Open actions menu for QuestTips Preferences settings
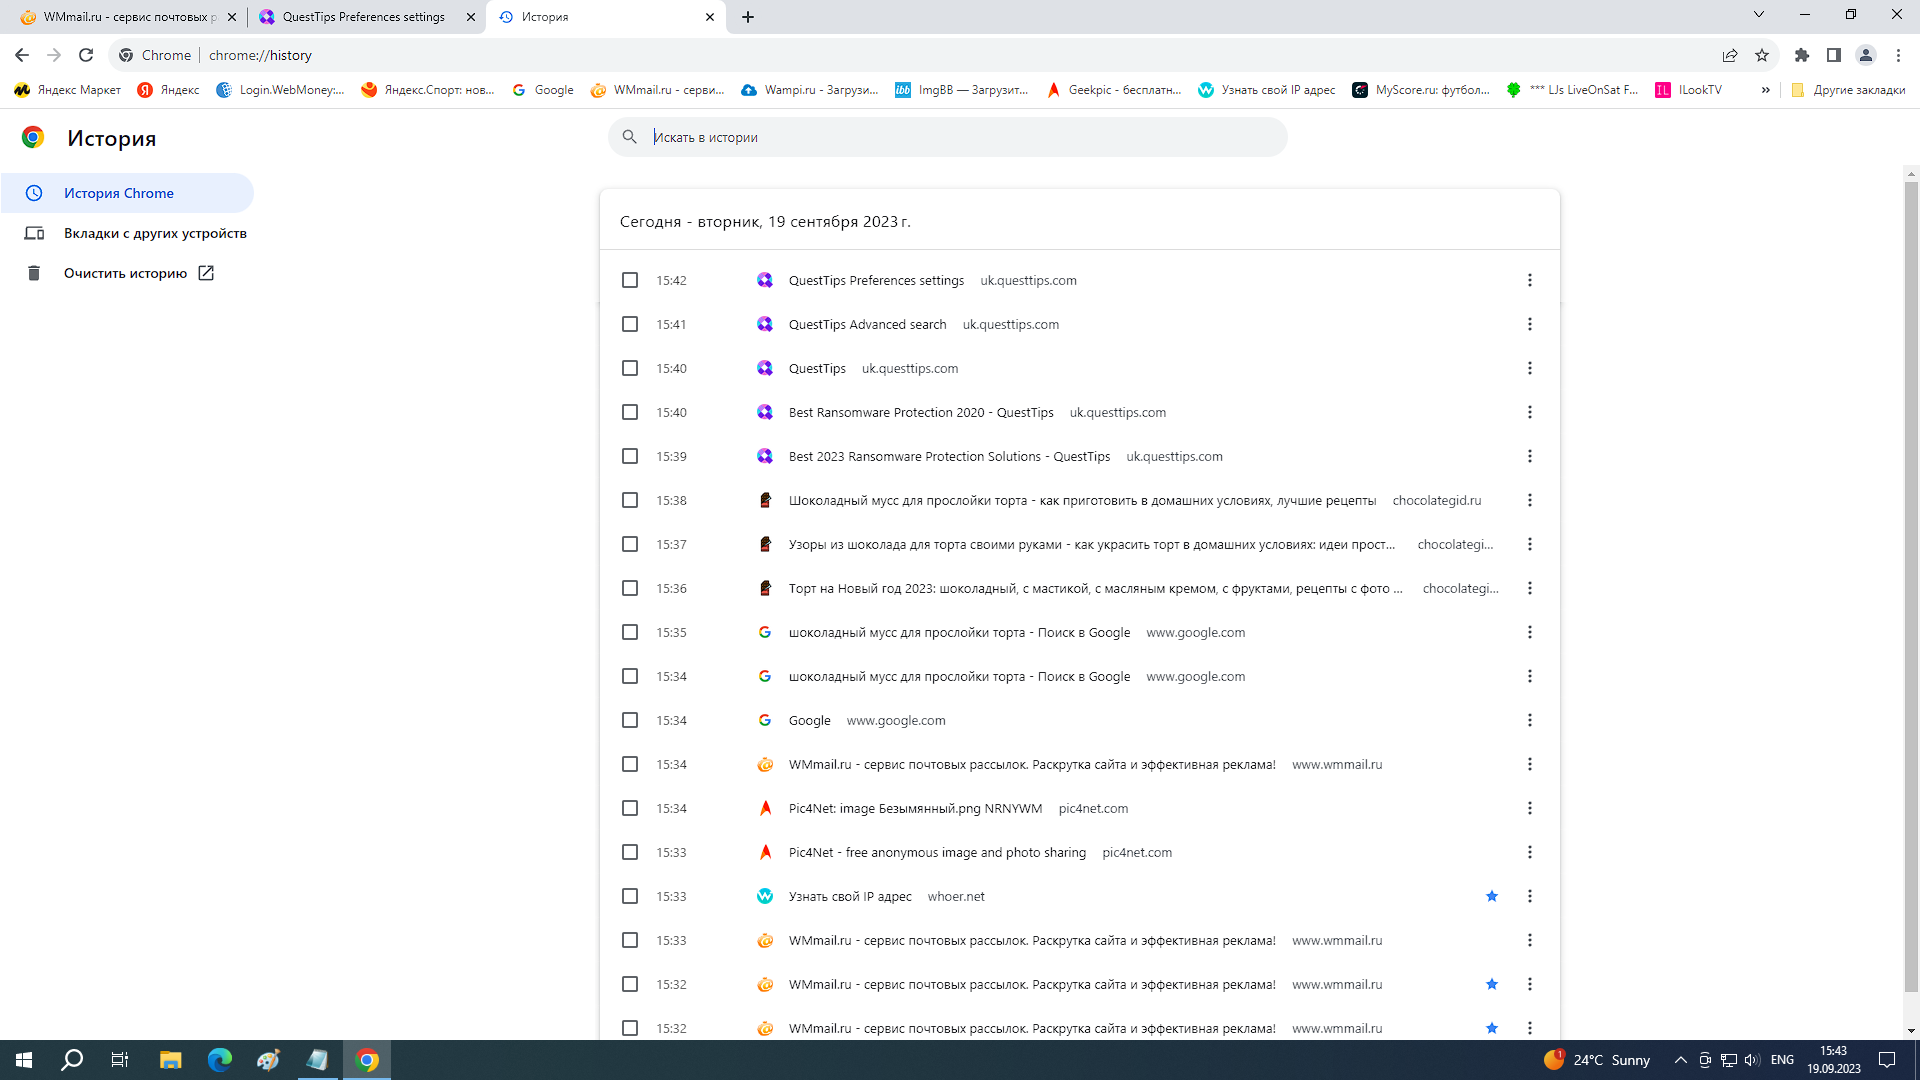The height and width of the screenshot is (1080, 1920). click(1529, 280)
